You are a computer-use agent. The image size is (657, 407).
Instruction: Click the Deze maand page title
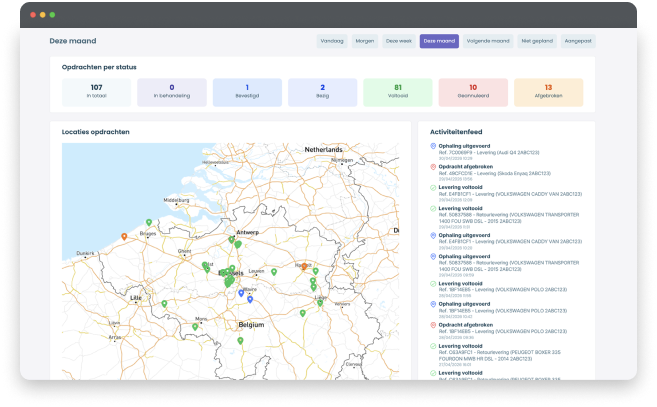pos(73,41)
